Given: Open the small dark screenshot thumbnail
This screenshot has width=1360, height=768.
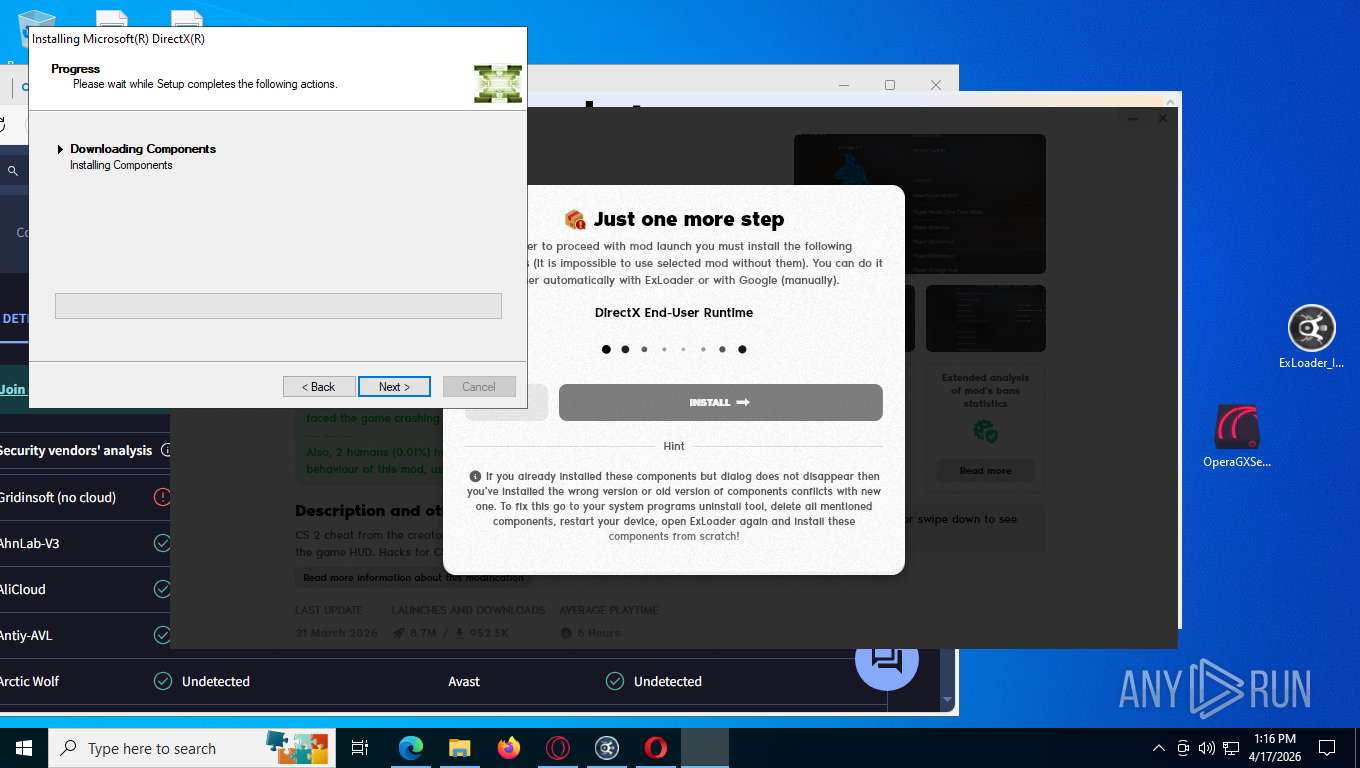Looking at the screenshot, I should click(985, 318).
